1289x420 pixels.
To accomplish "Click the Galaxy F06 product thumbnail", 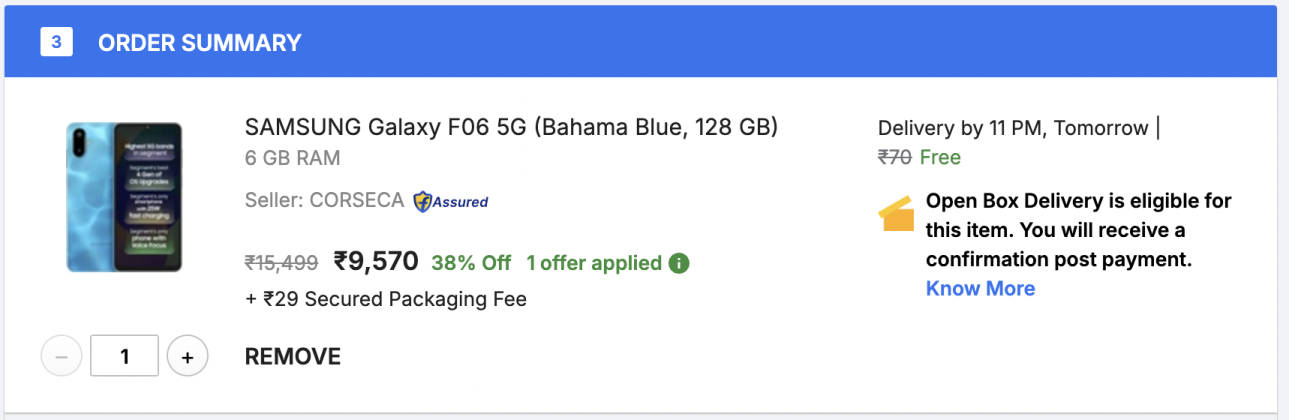I will [124, 197].
